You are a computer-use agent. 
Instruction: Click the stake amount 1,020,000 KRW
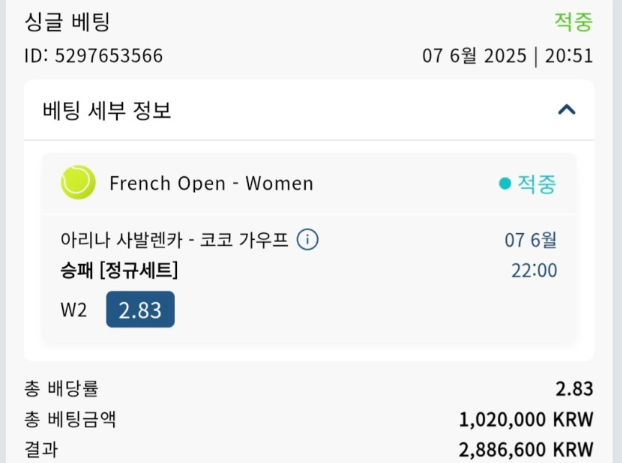pos(526,419)
